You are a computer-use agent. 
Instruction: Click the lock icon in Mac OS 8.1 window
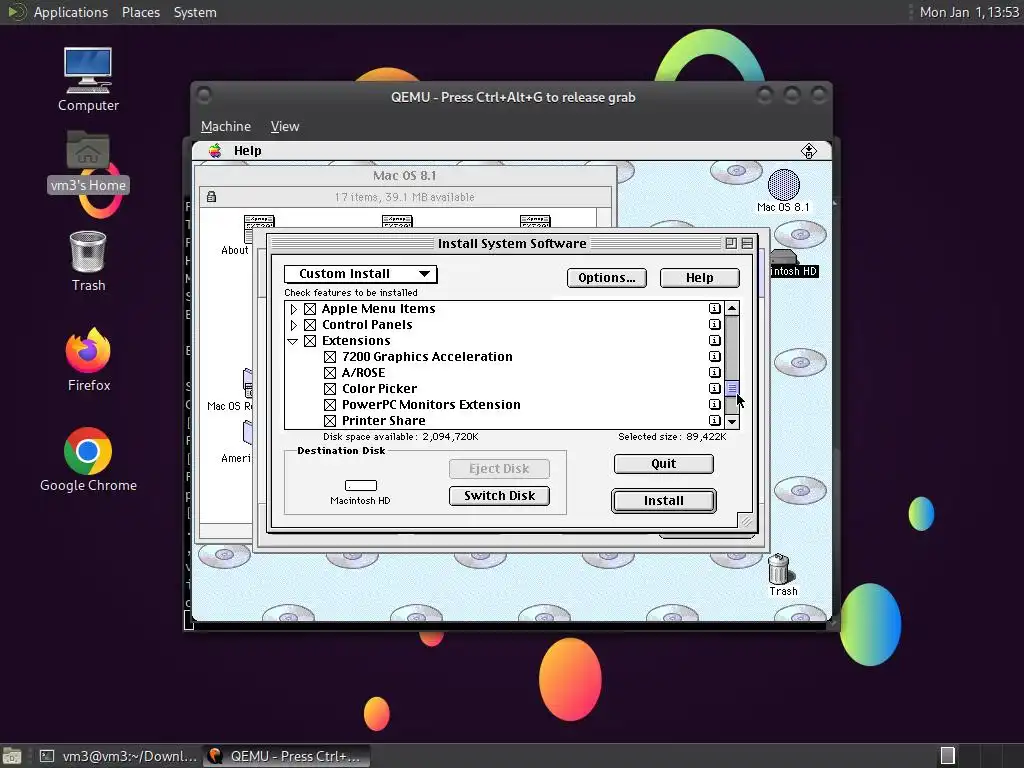tap(212, 197)
